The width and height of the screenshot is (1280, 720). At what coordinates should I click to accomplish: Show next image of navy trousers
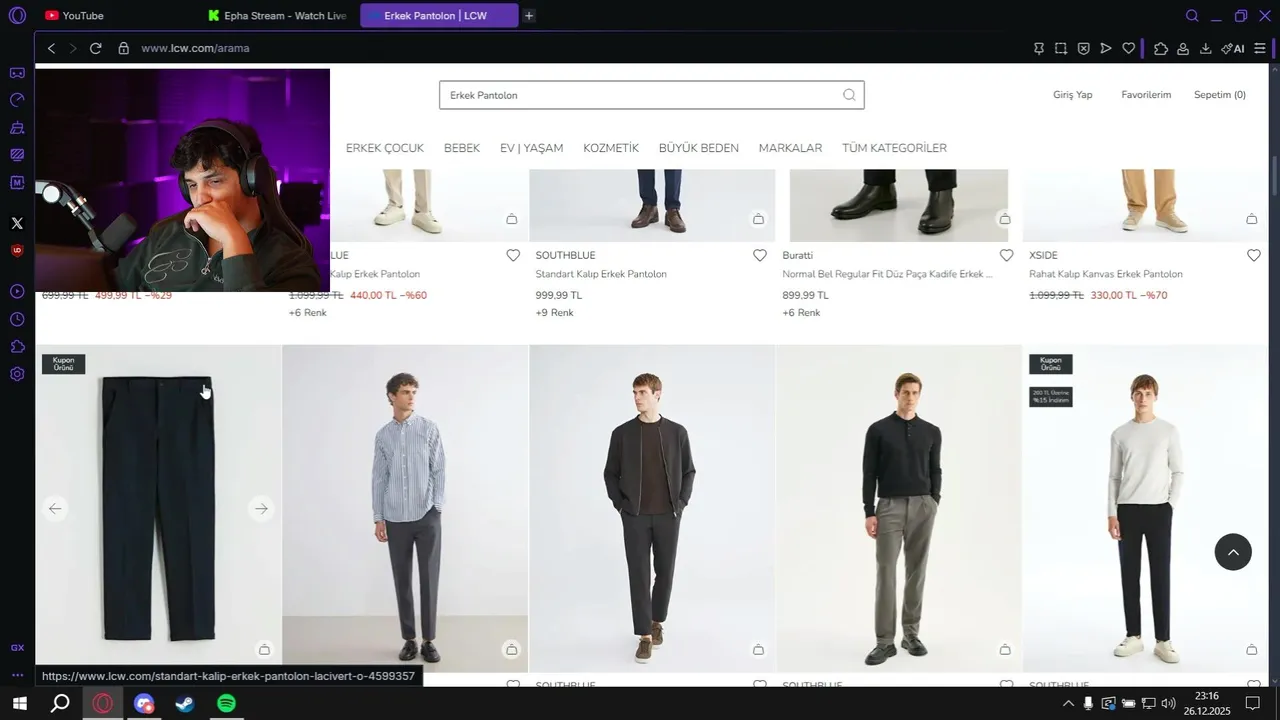pos(261,509)
